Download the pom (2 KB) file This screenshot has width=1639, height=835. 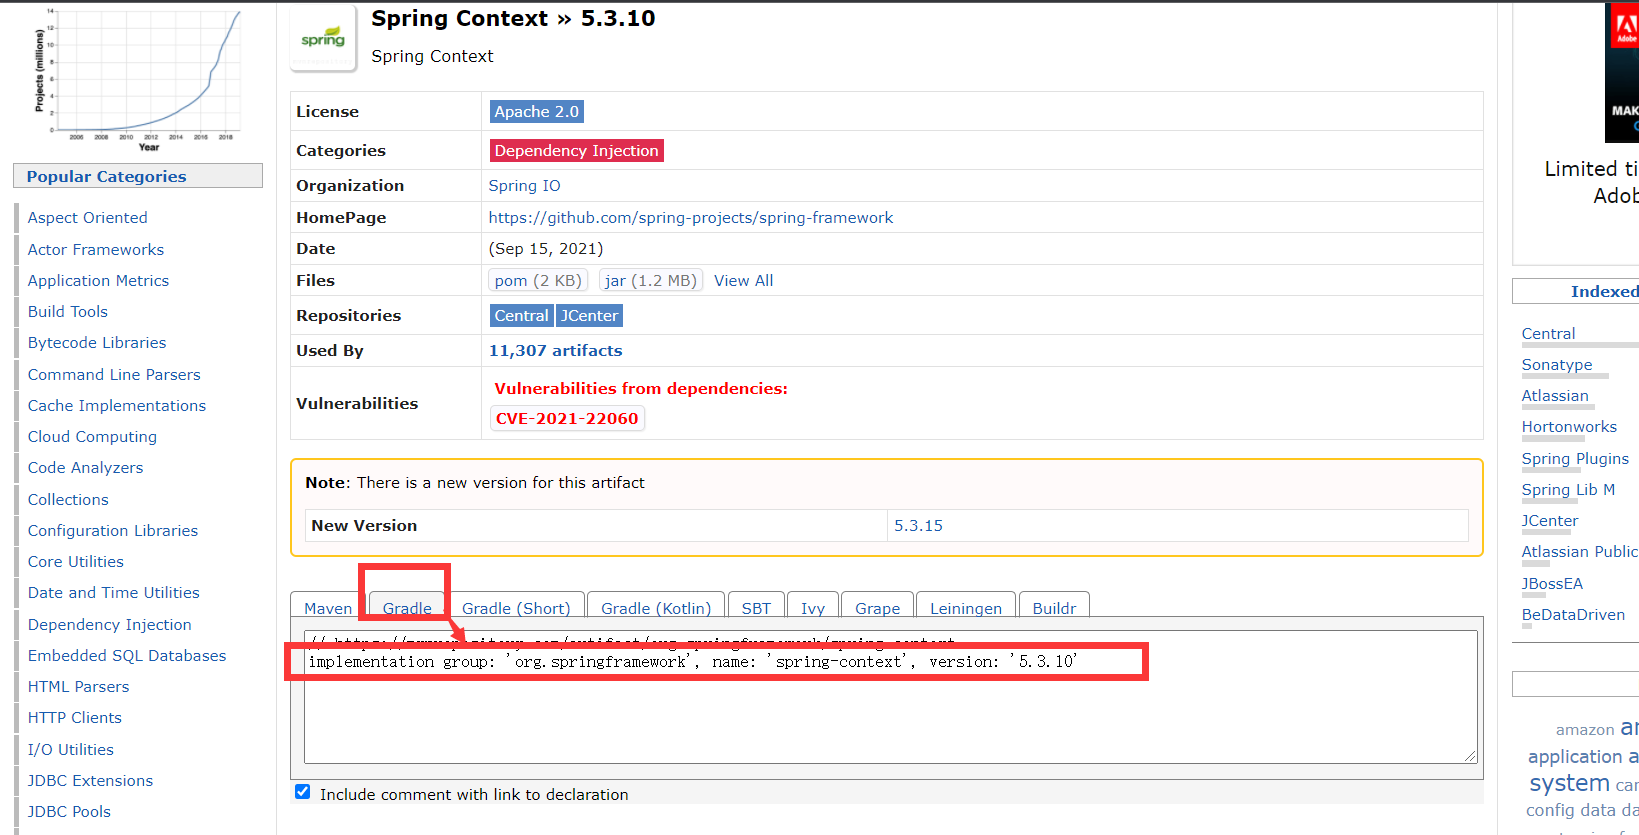click(x=538, y=281)
